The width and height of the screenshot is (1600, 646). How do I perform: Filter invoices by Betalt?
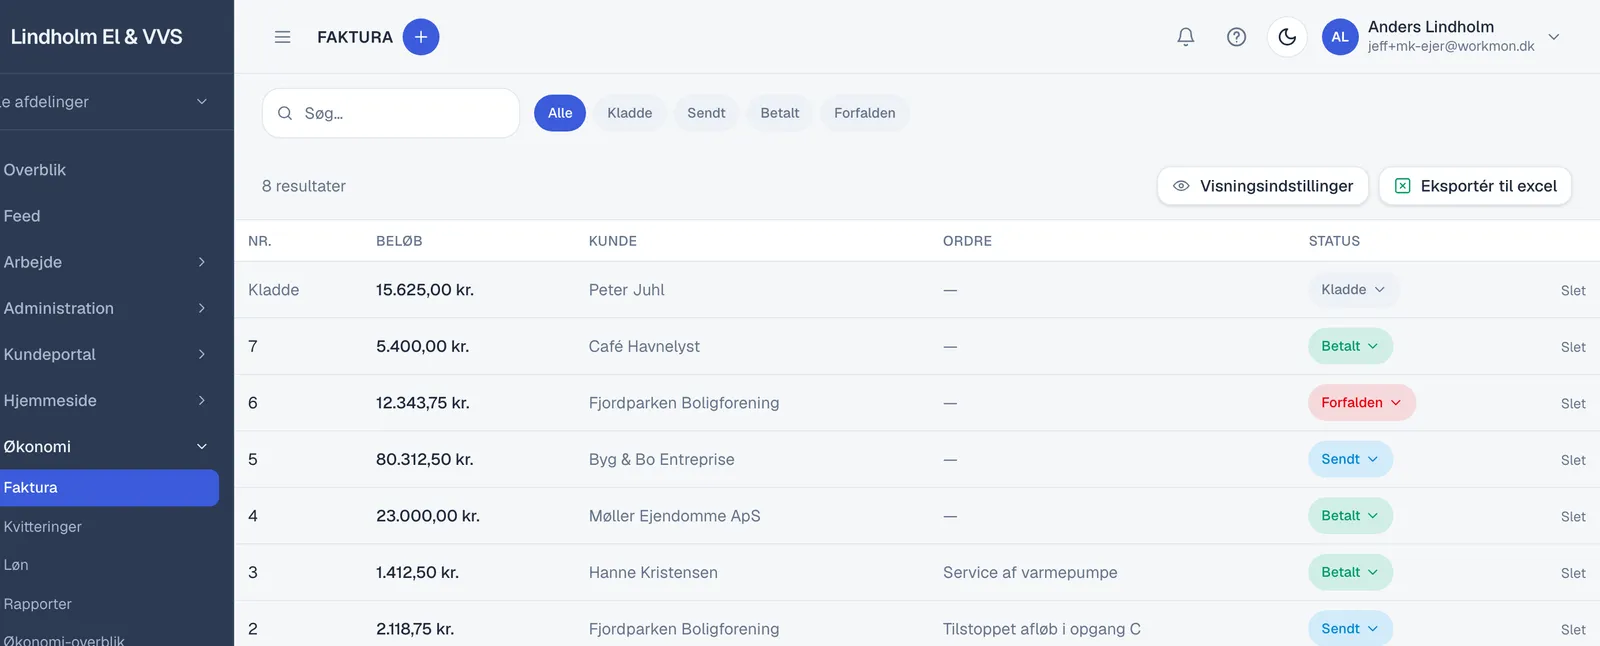[780, 113]
